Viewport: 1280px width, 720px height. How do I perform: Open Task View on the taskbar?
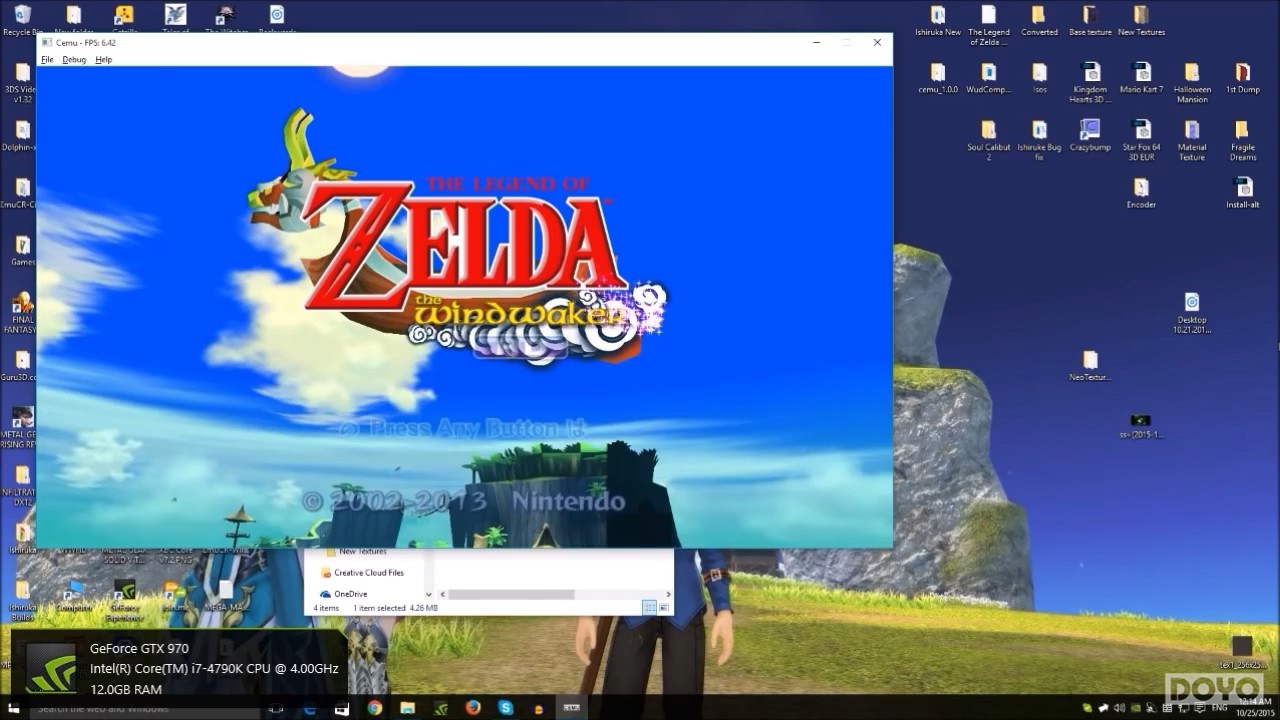(277, 708)
